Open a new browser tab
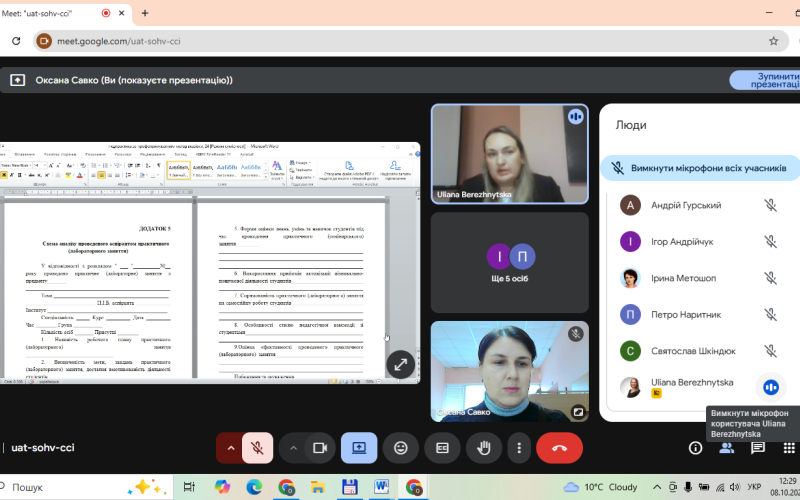The height and width of the screenshot is (500, 800). point(145,13)
